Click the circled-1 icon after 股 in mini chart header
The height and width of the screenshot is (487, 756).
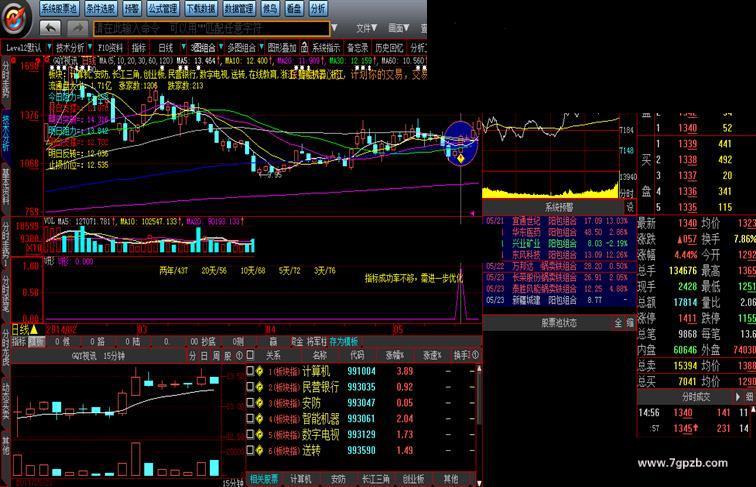pyautogui.click(x=239, y=356)
